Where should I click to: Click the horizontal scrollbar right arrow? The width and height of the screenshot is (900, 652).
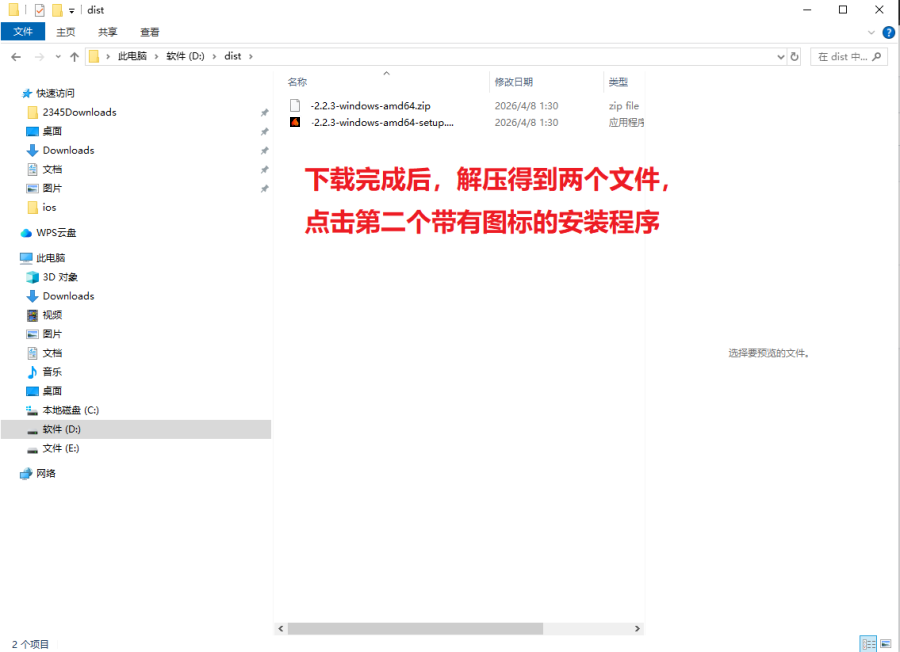tap(637, 628)
